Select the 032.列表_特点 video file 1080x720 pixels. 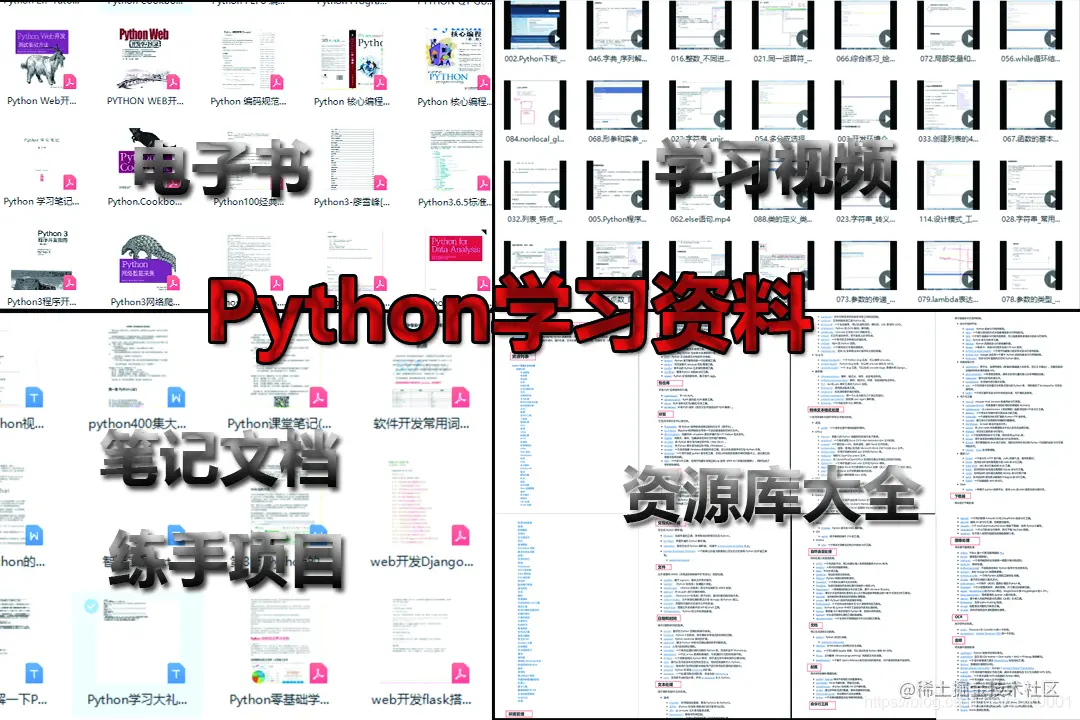pos(535,185)
